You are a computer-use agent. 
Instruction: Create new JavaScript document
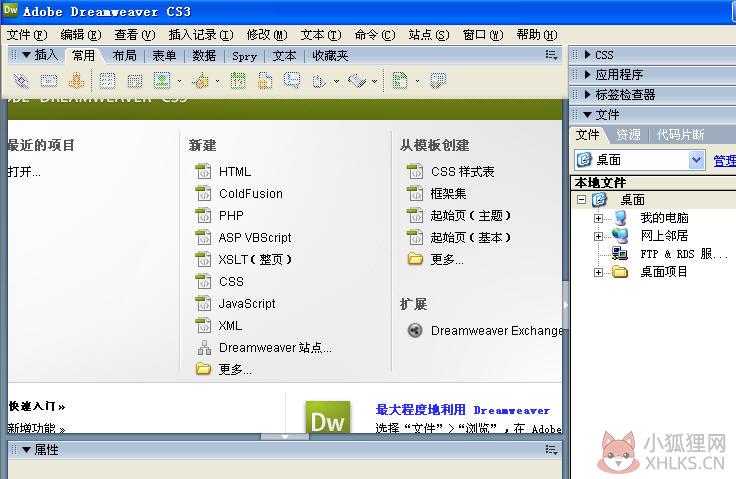pos(247,304)
